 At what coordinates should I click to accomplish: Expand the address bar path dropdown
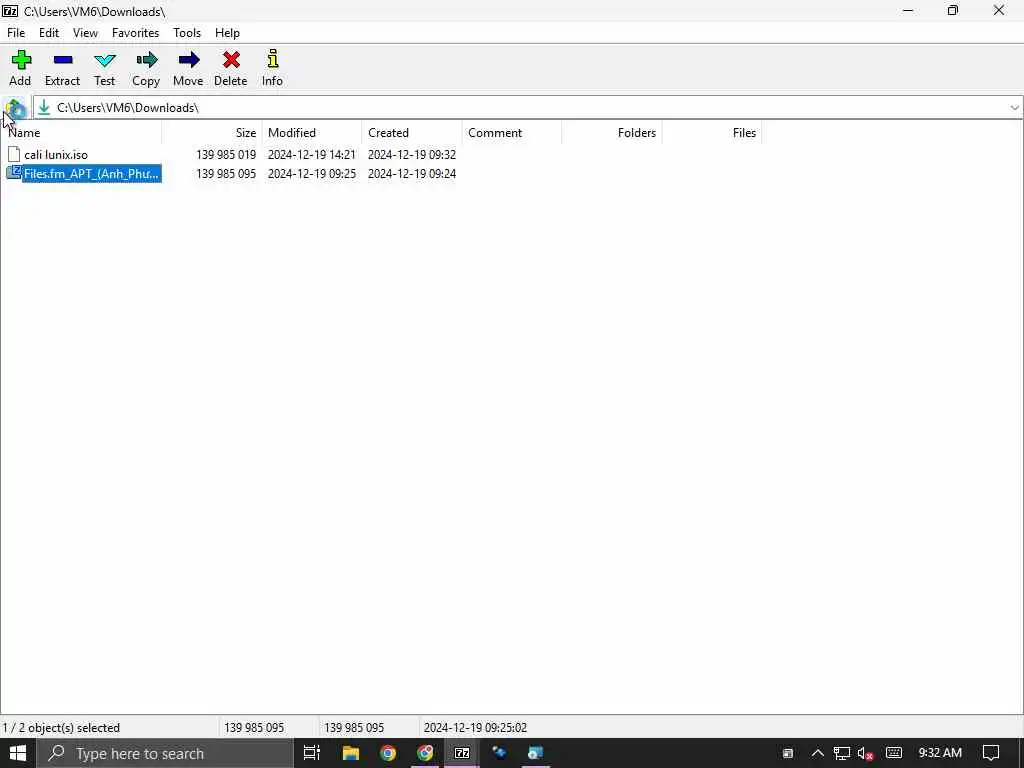[1014, 108]
